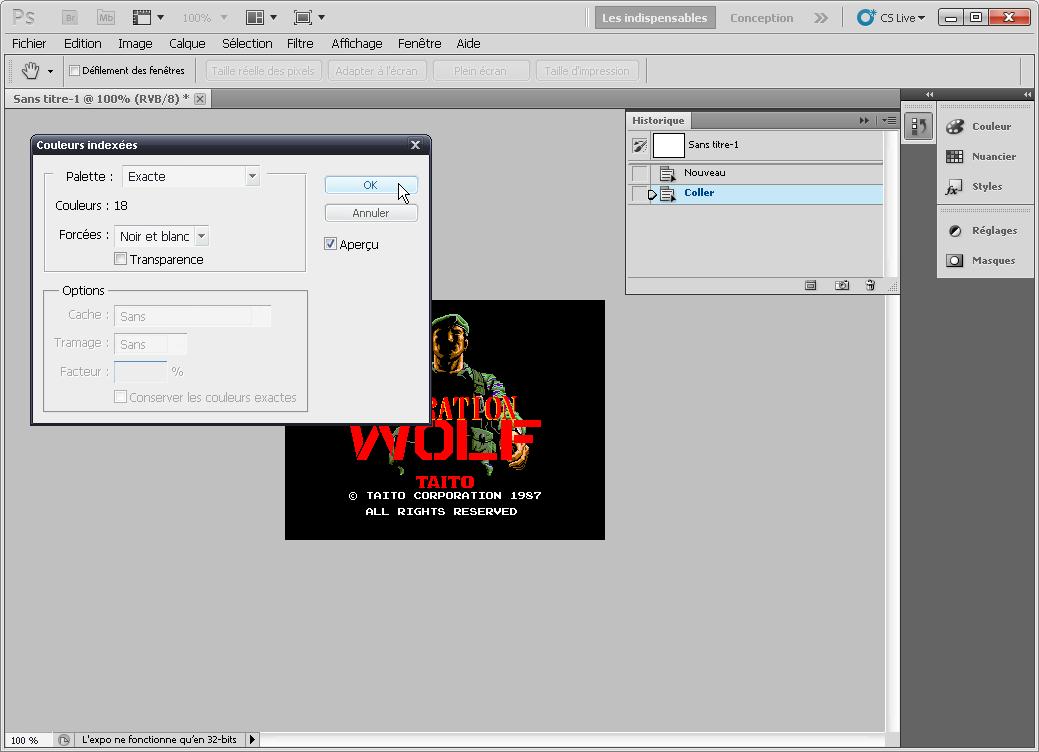Collapse the Historique panel double-arrow icon
The image size is (1039, 752).
864,121
